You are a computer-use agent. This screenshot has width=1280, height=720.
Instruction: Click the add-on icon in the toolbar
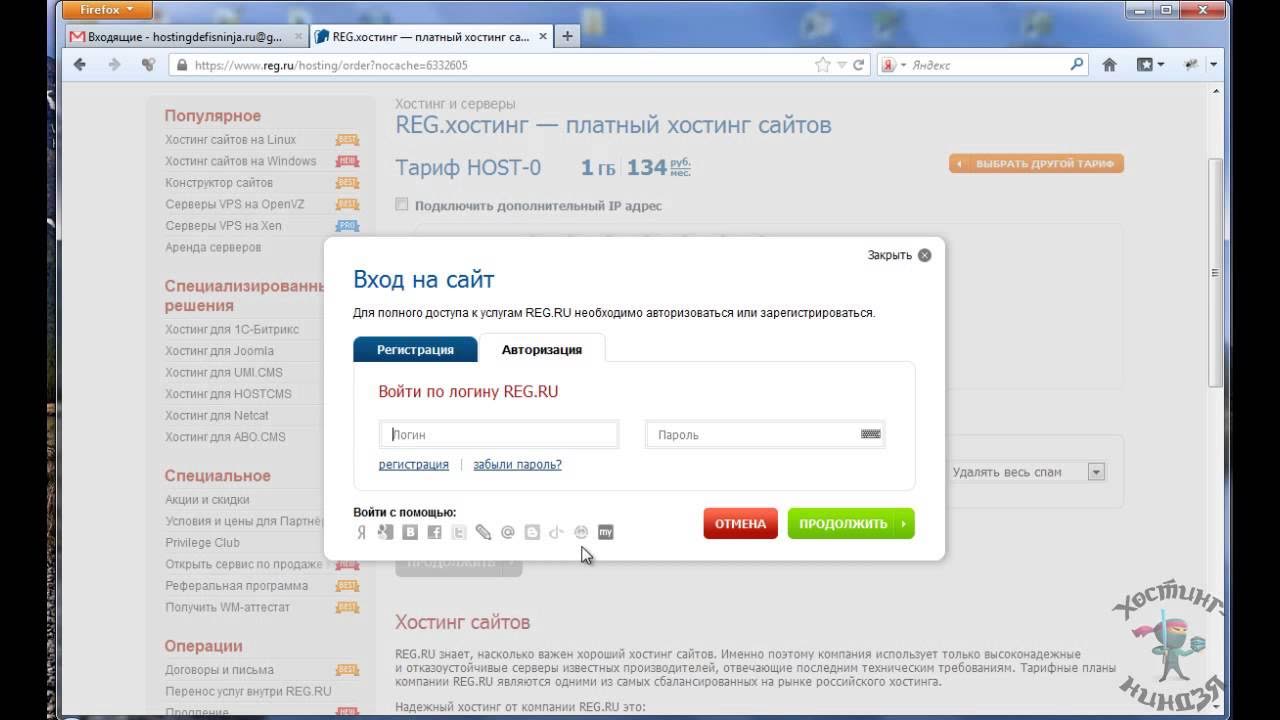pyautogui.click(x=1190, y=65)
